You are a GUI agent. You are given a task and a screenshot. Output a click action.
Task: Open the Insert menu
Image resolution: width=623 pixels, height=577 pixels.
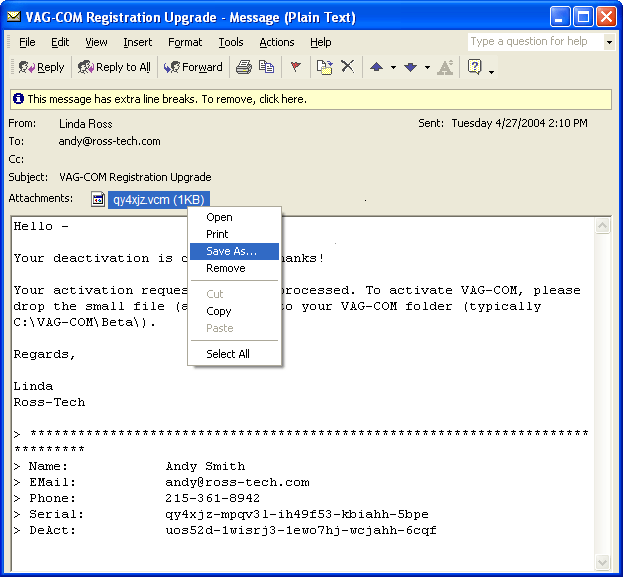[137, 42]
